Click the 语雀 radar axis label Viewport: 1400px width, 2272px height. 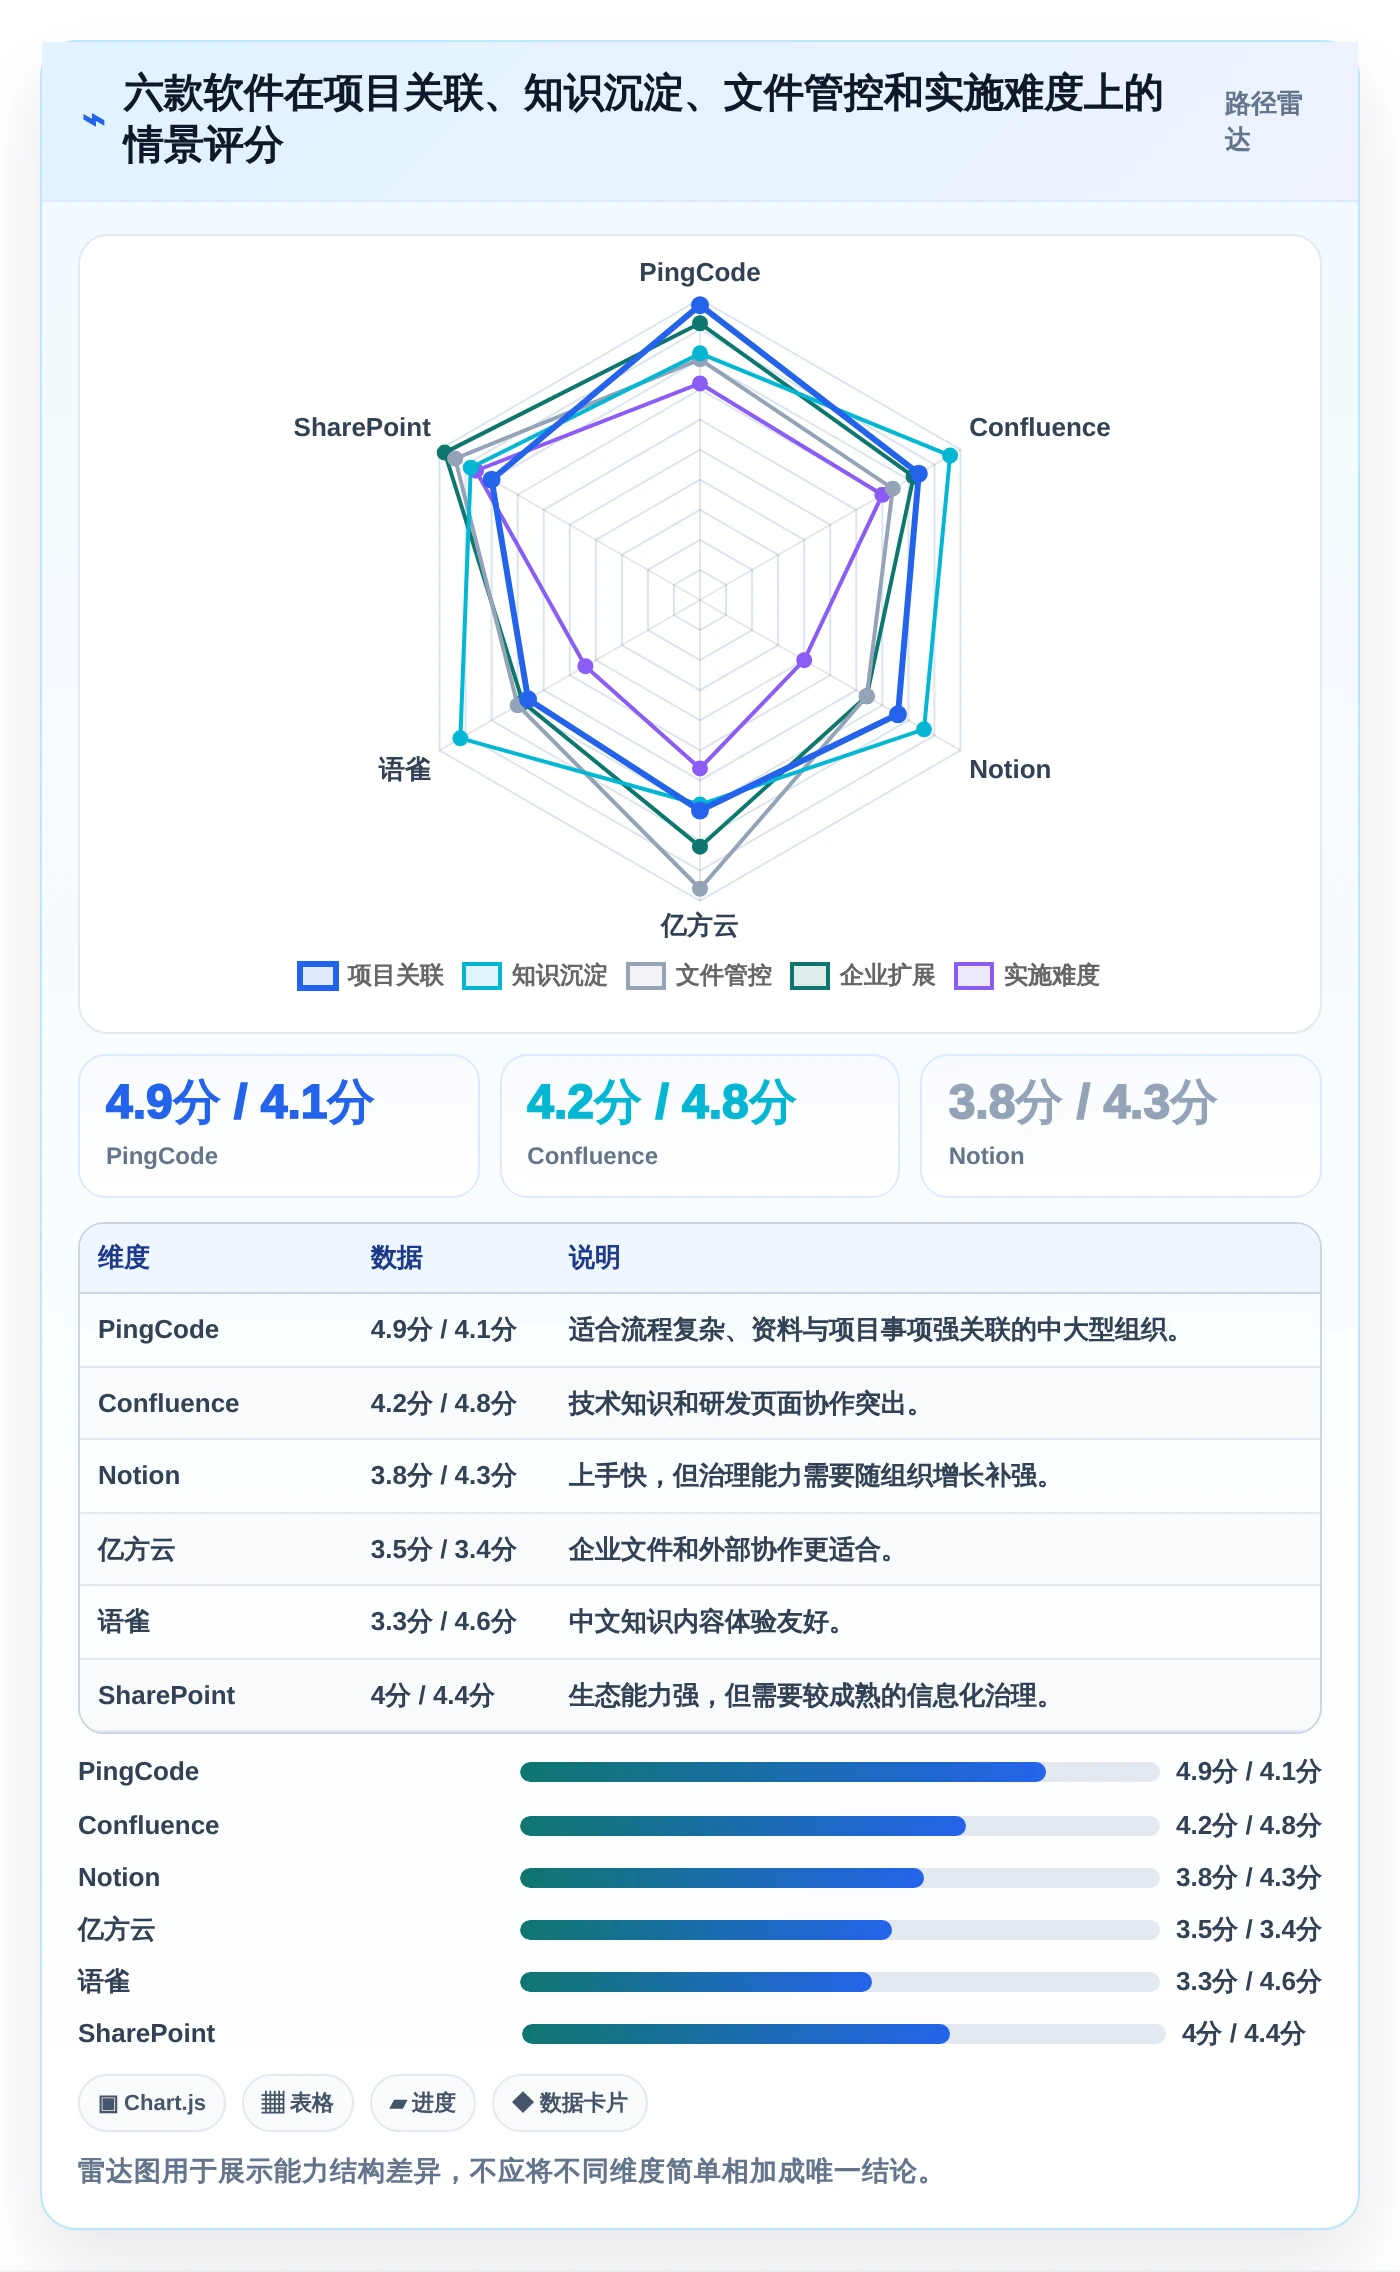click(404, 769)
